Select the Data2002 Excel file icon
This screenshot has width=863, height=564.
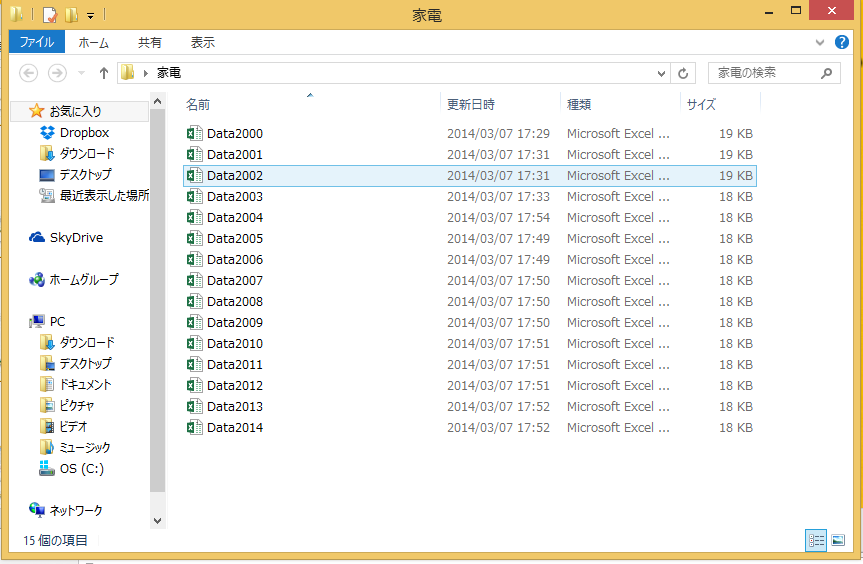pyautogui.click(x=194, y=176)
